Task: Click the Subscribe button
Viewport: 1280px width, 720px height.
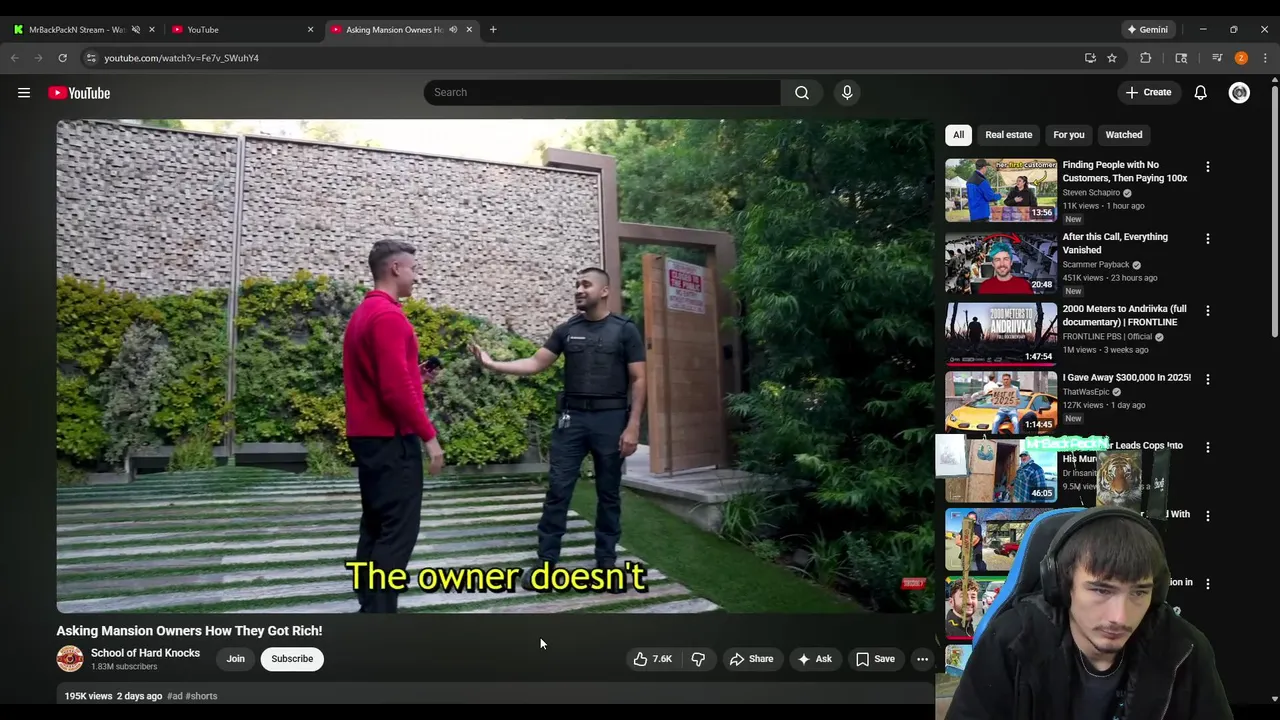Action: coord(292,659)
